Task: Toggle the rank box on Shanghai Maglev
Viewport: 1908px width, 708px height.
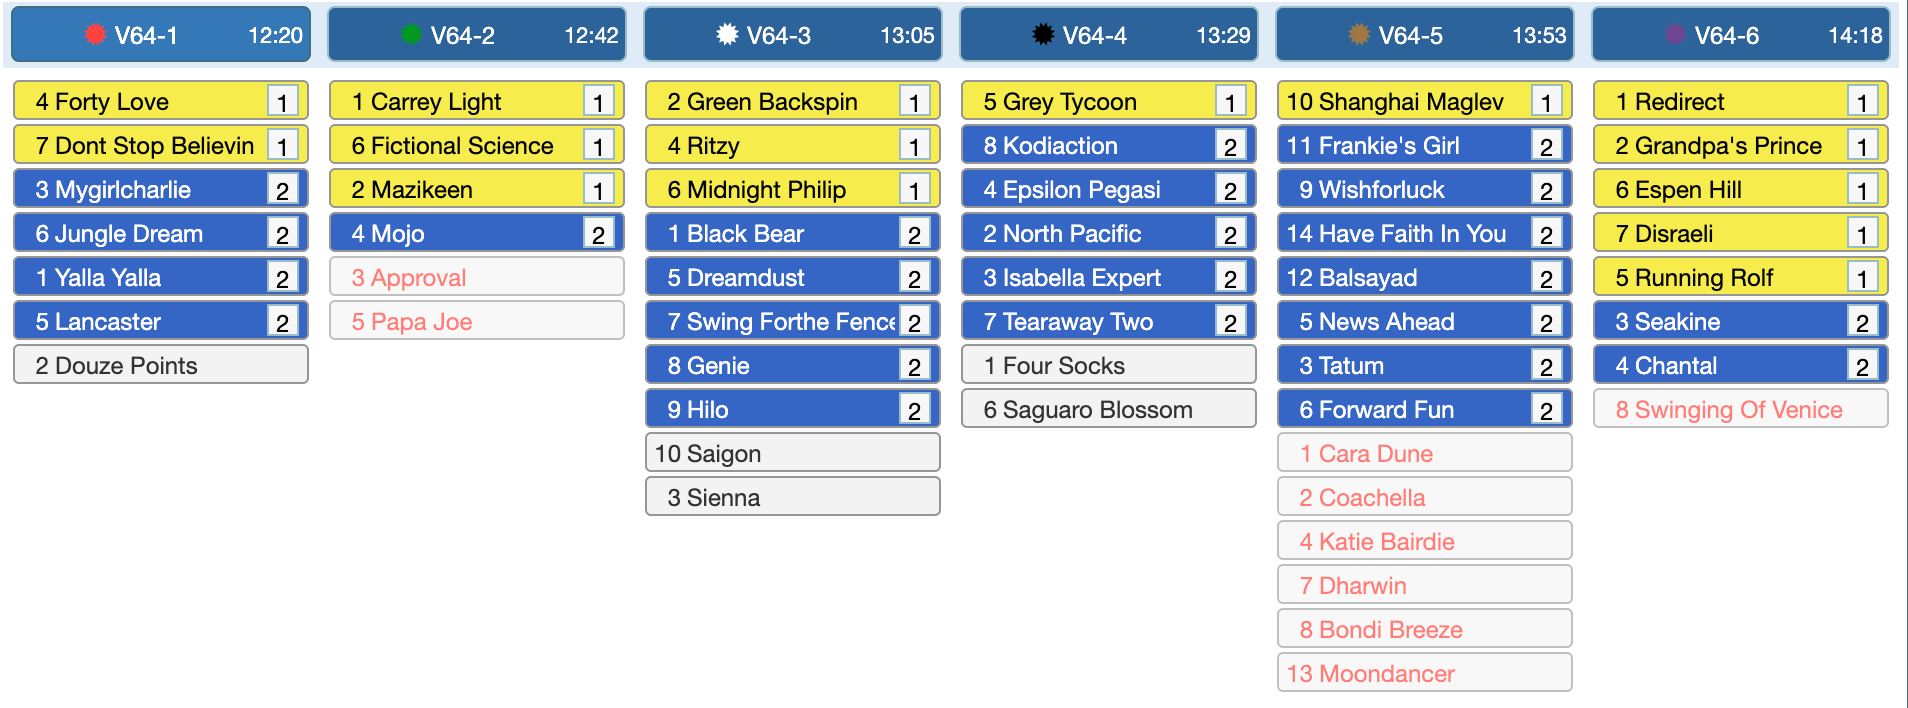Action: [1547, 101]
